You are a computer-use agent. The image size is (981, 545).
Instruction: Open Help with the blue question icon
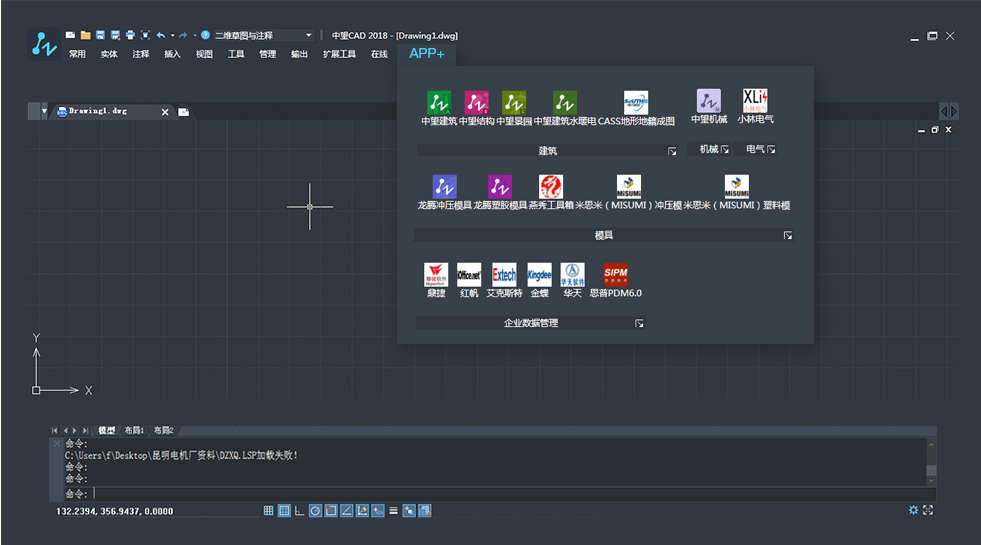205,35
